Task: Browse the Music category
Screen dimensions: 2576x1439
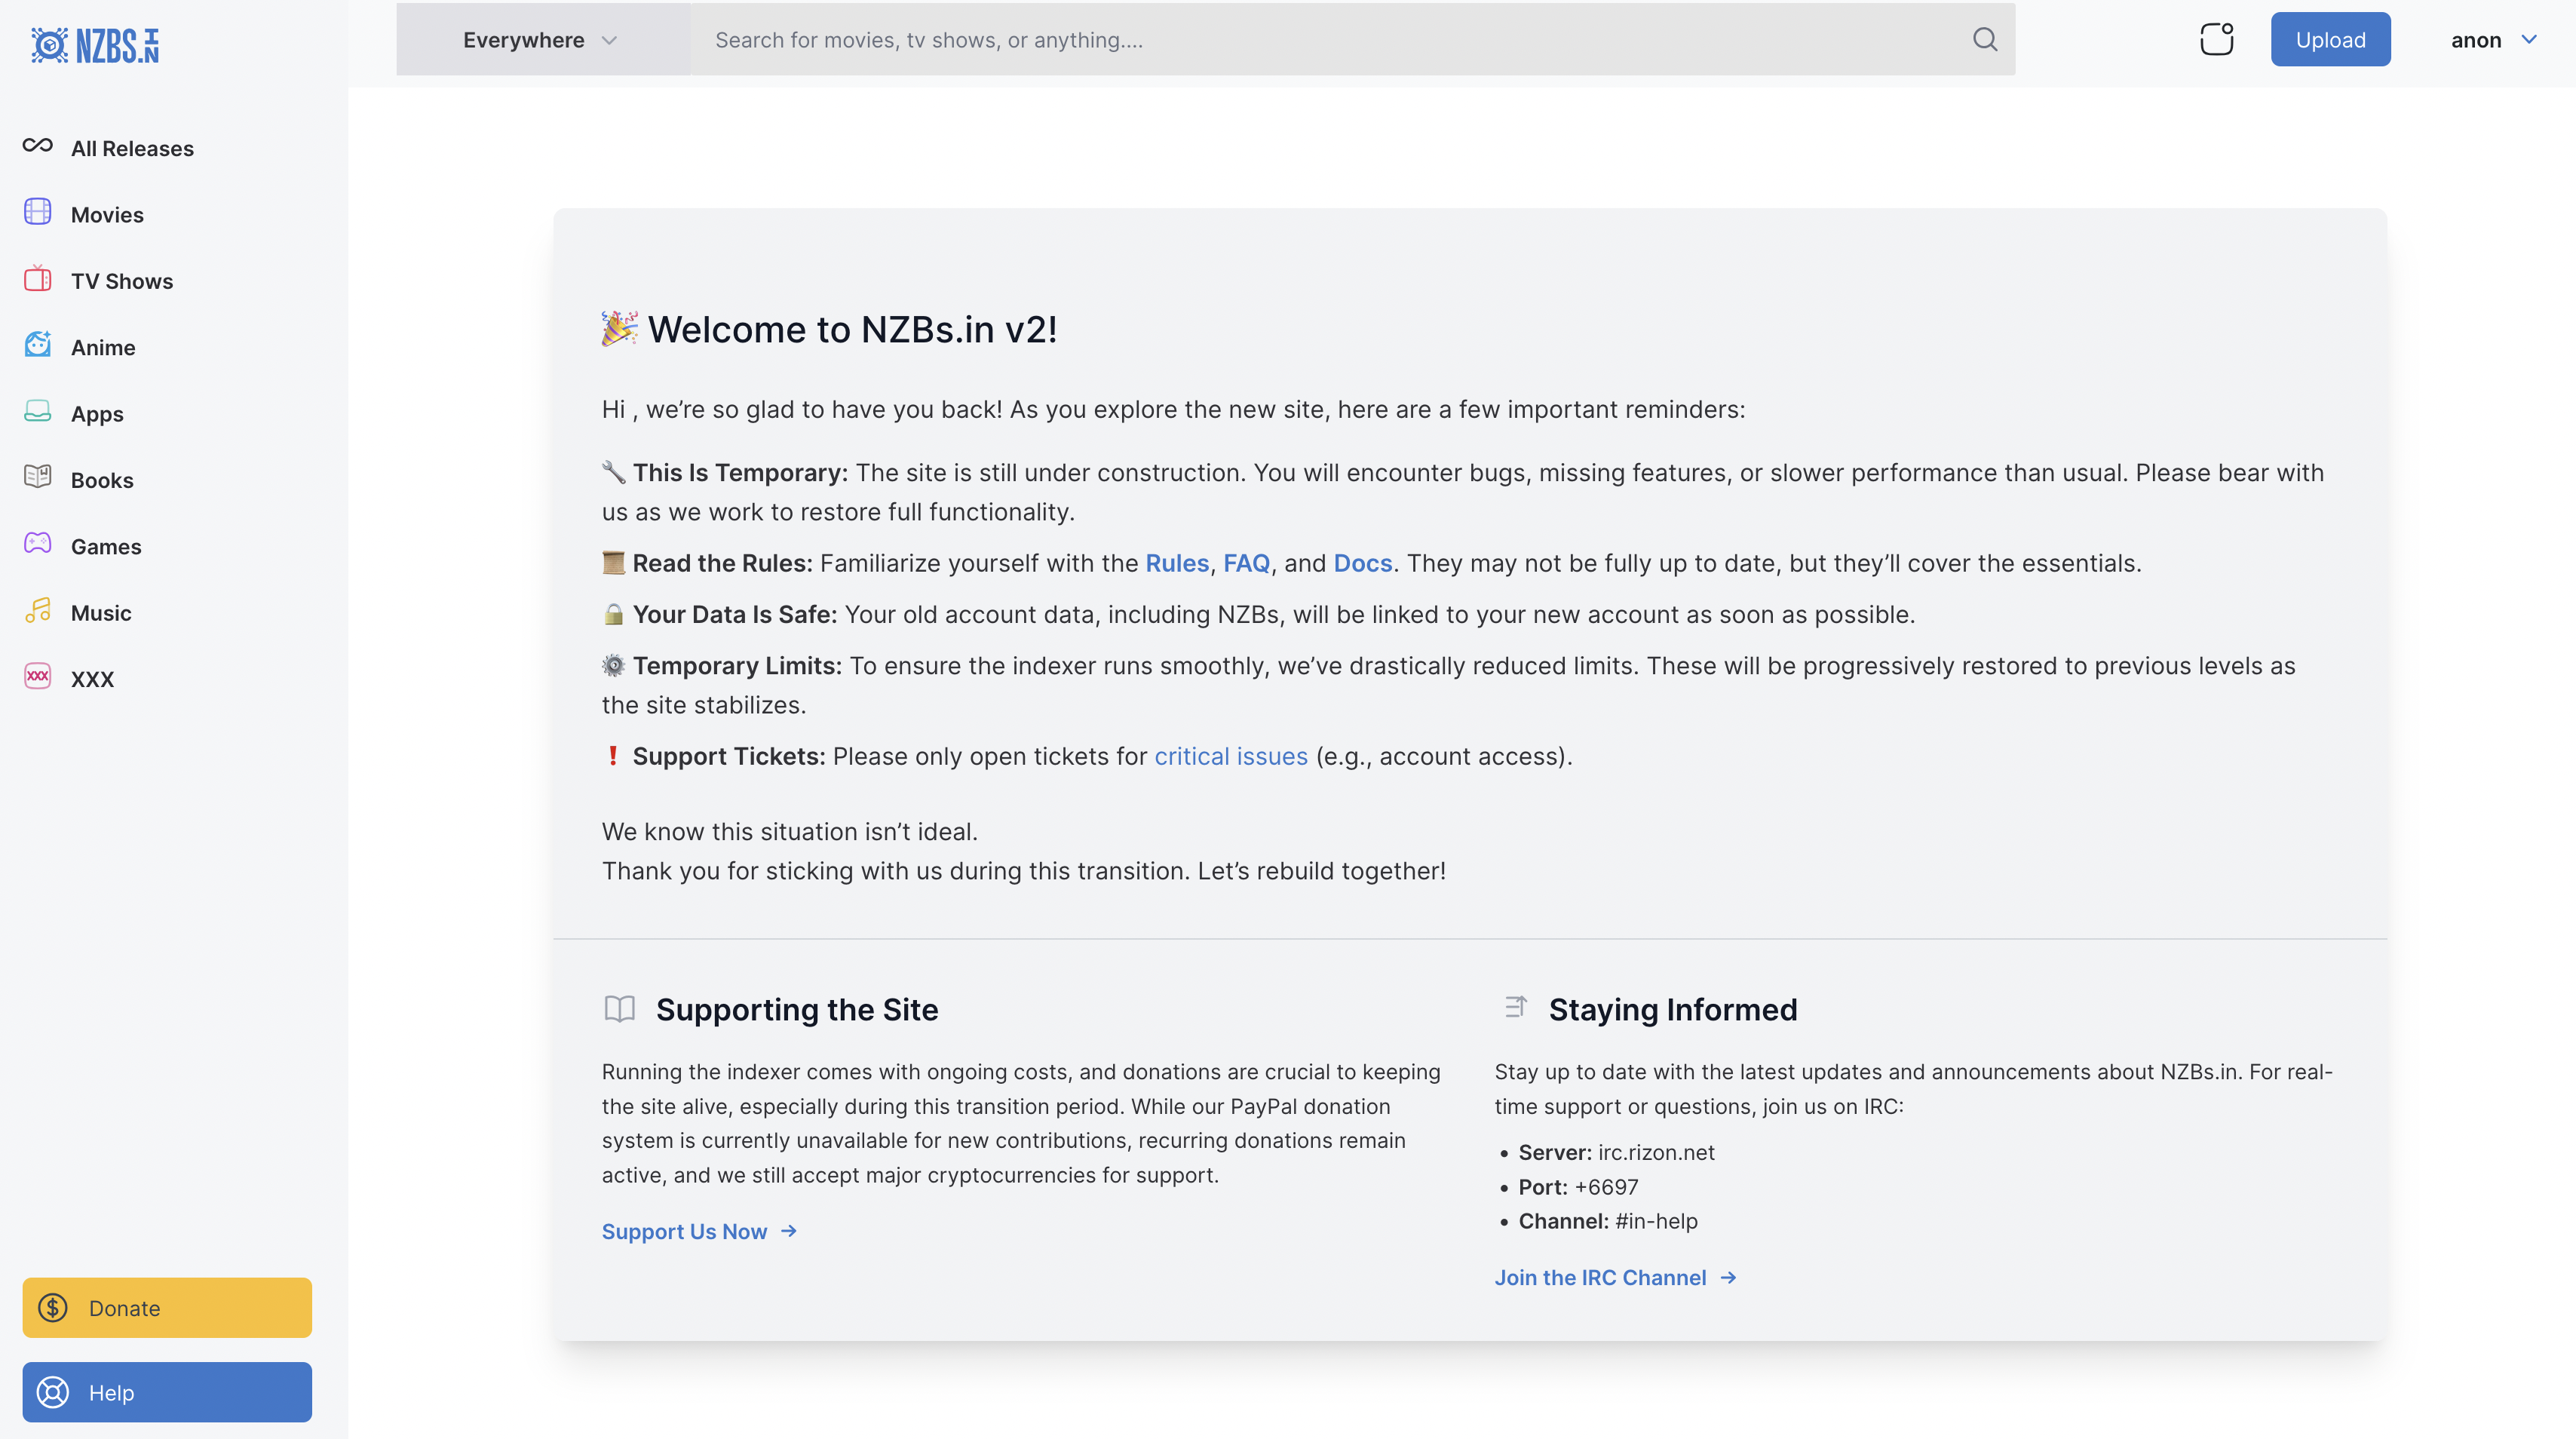Action: [x=101, y=613]
